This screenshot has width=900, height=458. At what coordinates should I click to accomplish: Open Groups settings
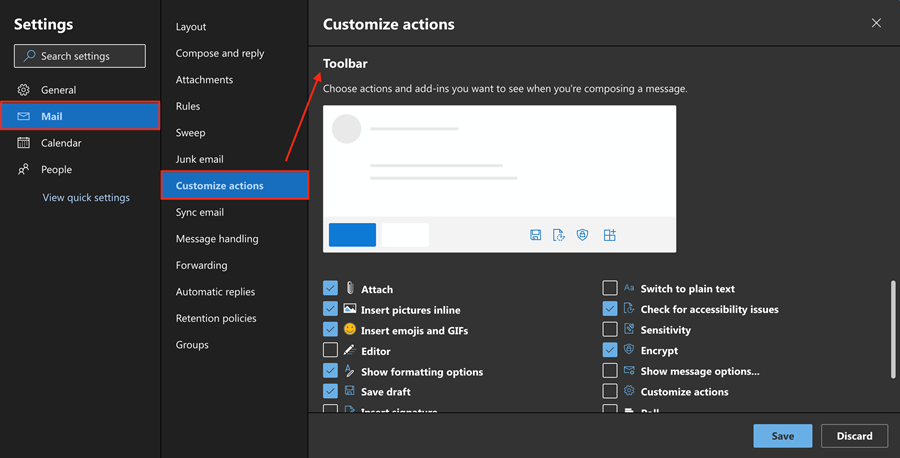click(x=235, y=344)
